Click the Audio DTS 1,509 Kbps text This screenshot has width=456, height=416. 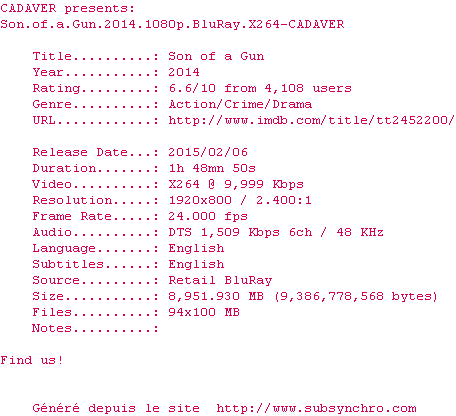coord(224,232)
